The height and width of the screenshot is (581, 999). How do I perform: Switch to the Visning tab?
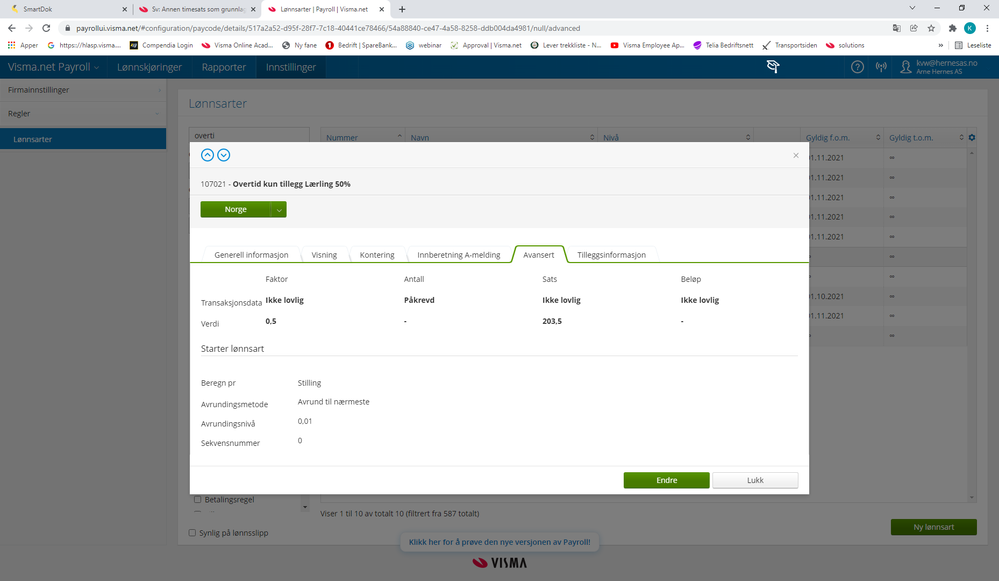(x=324, y=255)
